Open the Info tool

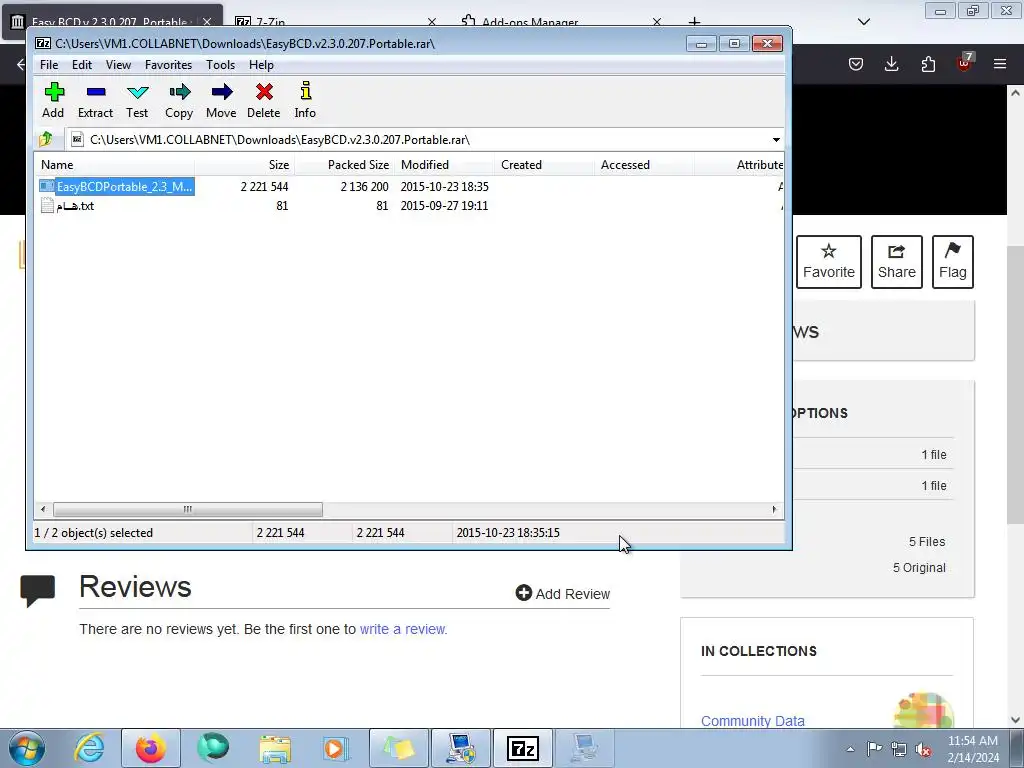pos(305,100)
